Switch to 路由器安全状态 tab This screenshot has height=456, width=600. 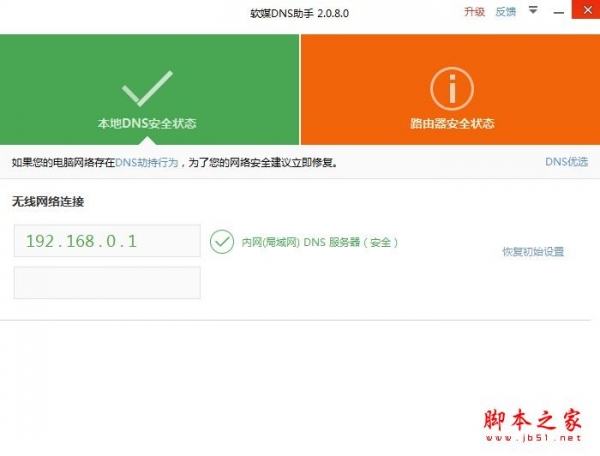click(x=451, y=90)
